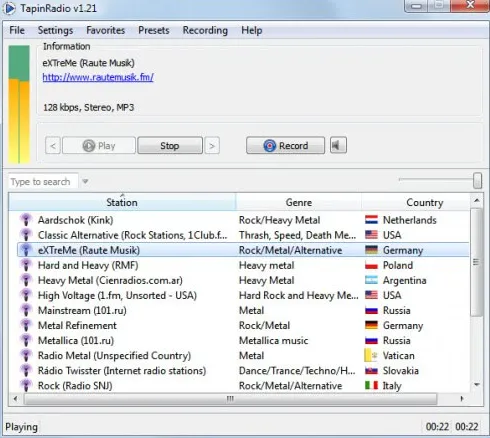Click the Rock (Radio SNJ) antenna icon
Screen dimensions: 490x438
click(x=26, y=386)
